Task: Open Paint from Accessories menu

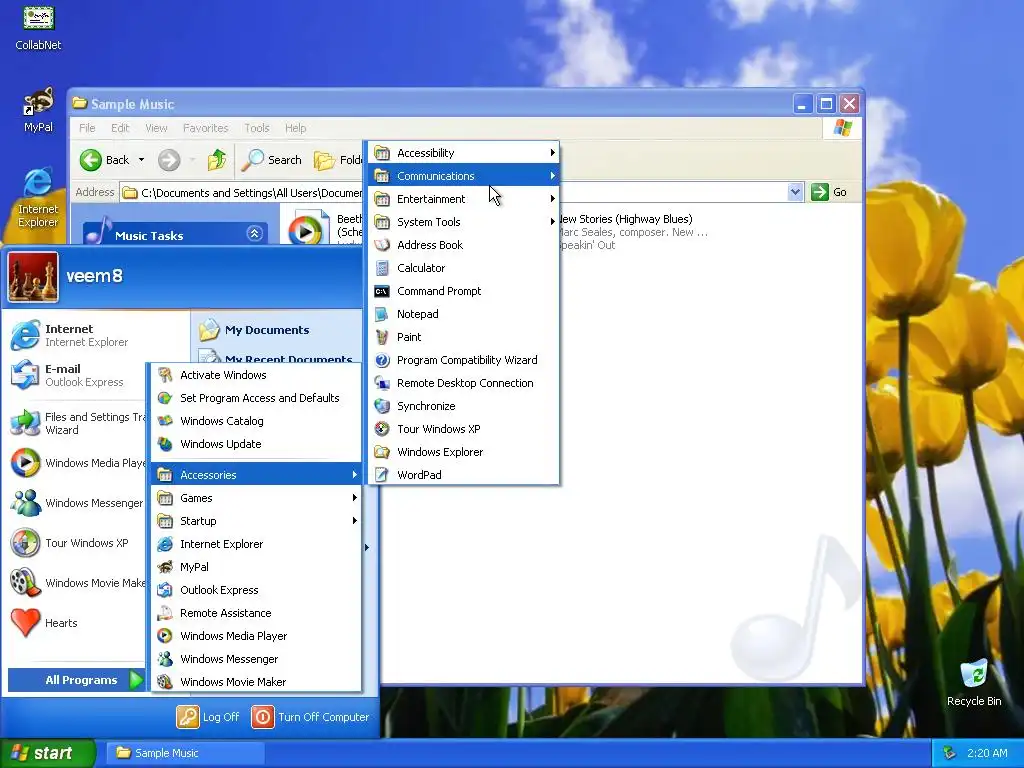Action: click(x=464, y=337)
